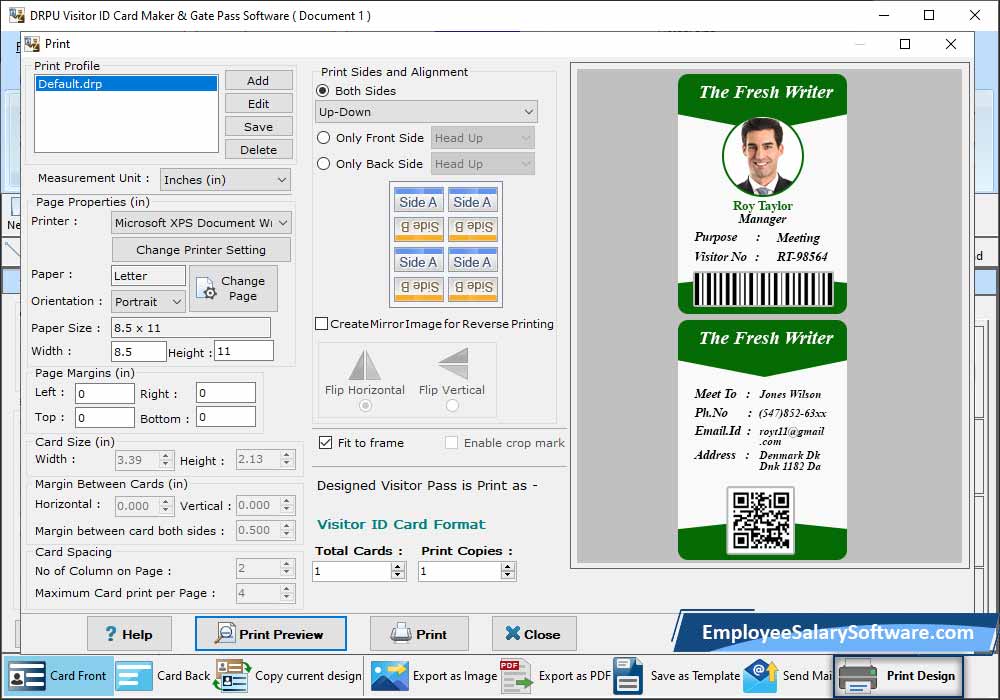The width and height of the screenshot is (1000, 700).
Task: Maximize the Print dialog window
Action: tap(904, 44)
